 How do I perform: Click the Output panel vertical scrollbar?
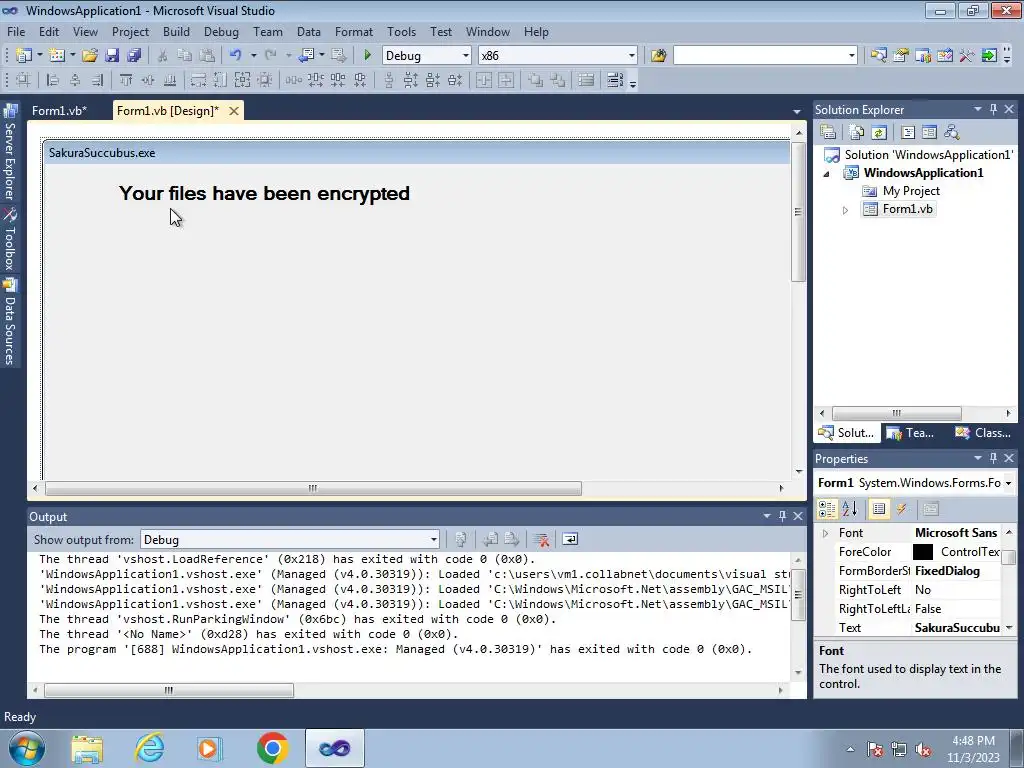pyautogui.click(x=798, y=616)
